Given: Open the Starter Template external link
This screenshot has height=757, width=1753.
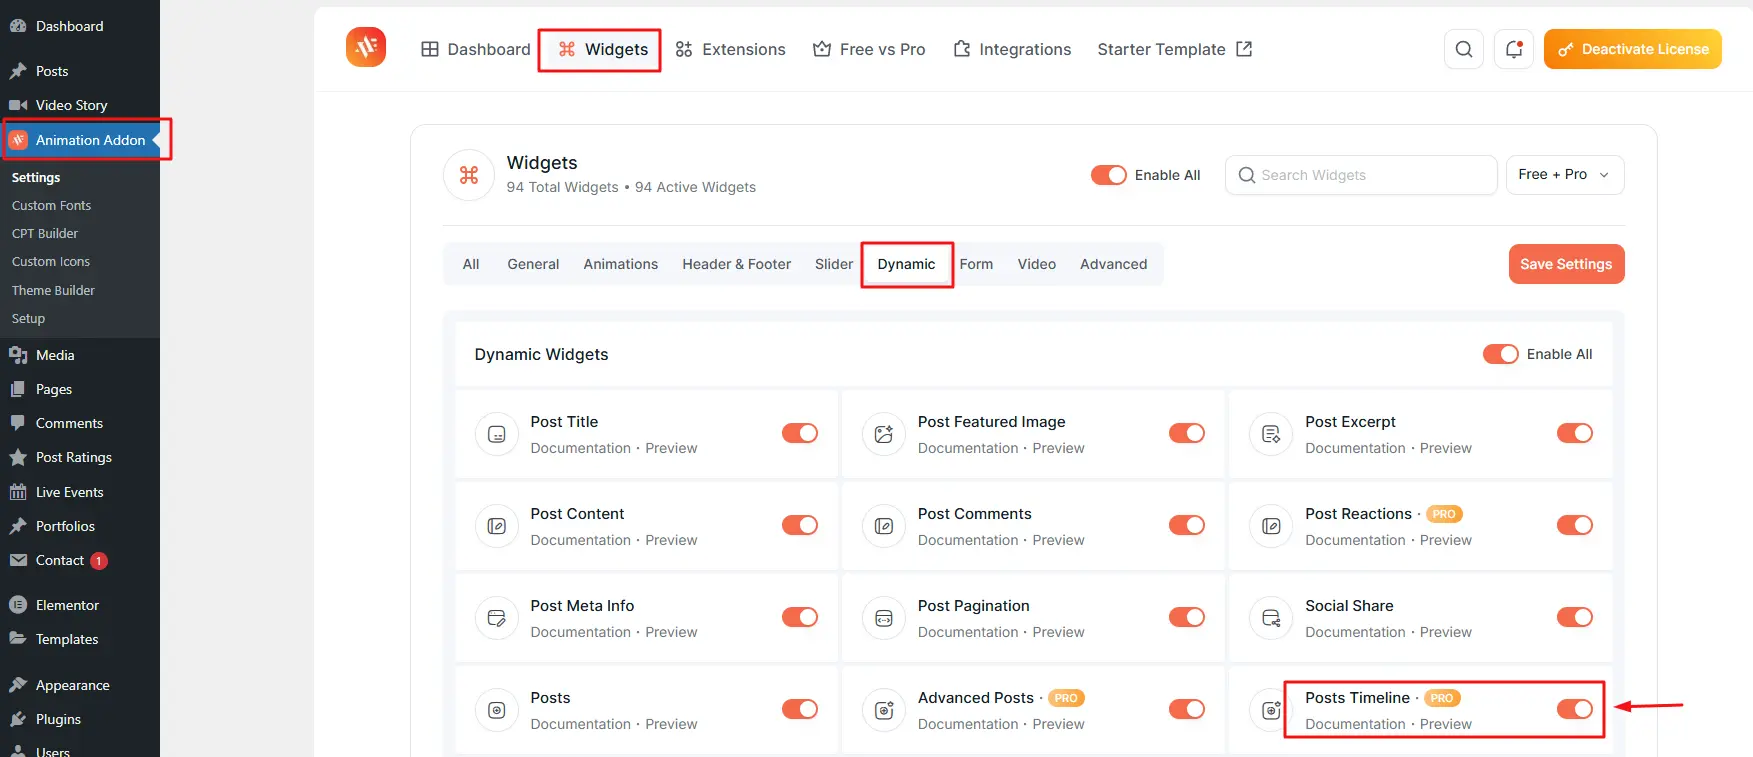Looking at the screenshot, I should (1175, 49).
